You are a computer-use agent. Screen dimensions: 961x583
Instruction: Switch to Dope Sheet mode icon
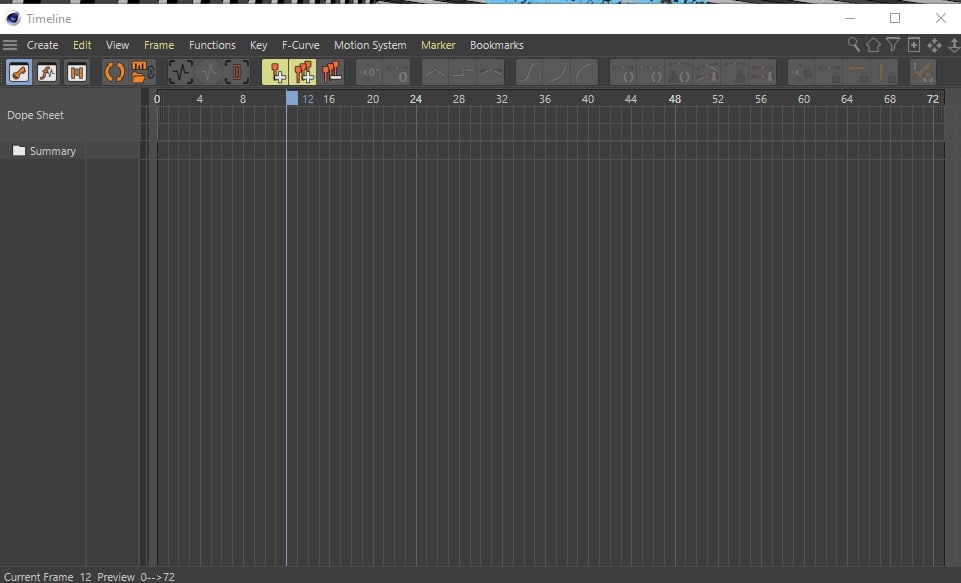19,72
